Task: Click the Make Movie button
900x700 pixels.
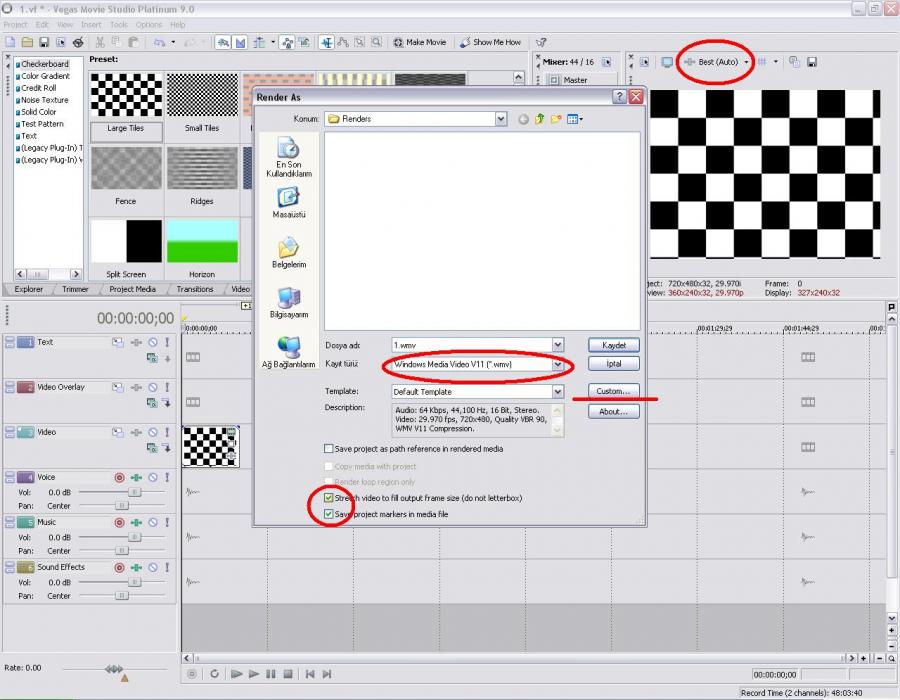Action: pyautogui.click(x=420, y=42)
